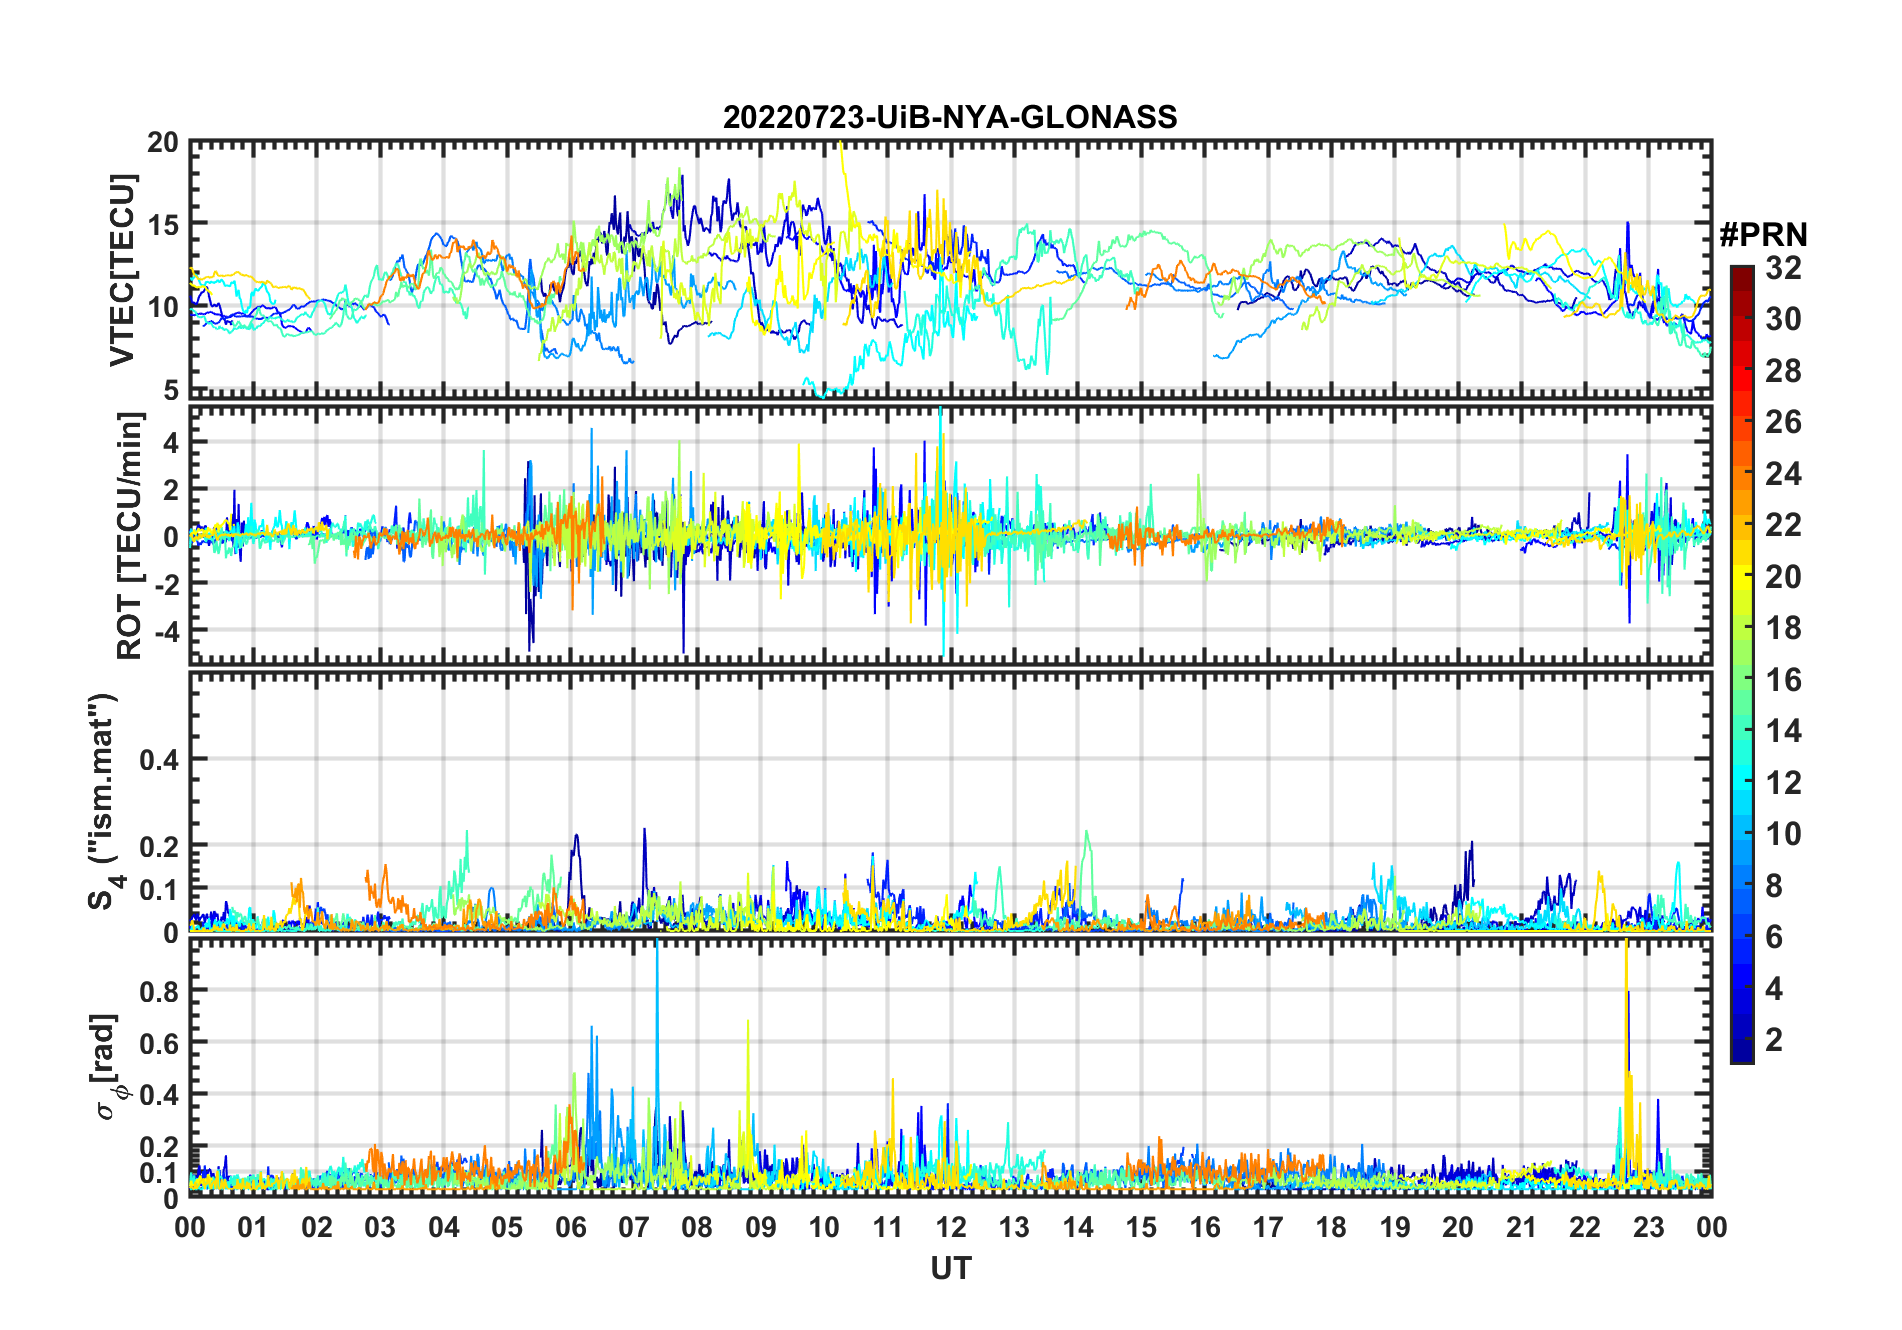Click sigma phi axis tick label 0.8
1902x1330 pixels.
[x=159, y=991]
